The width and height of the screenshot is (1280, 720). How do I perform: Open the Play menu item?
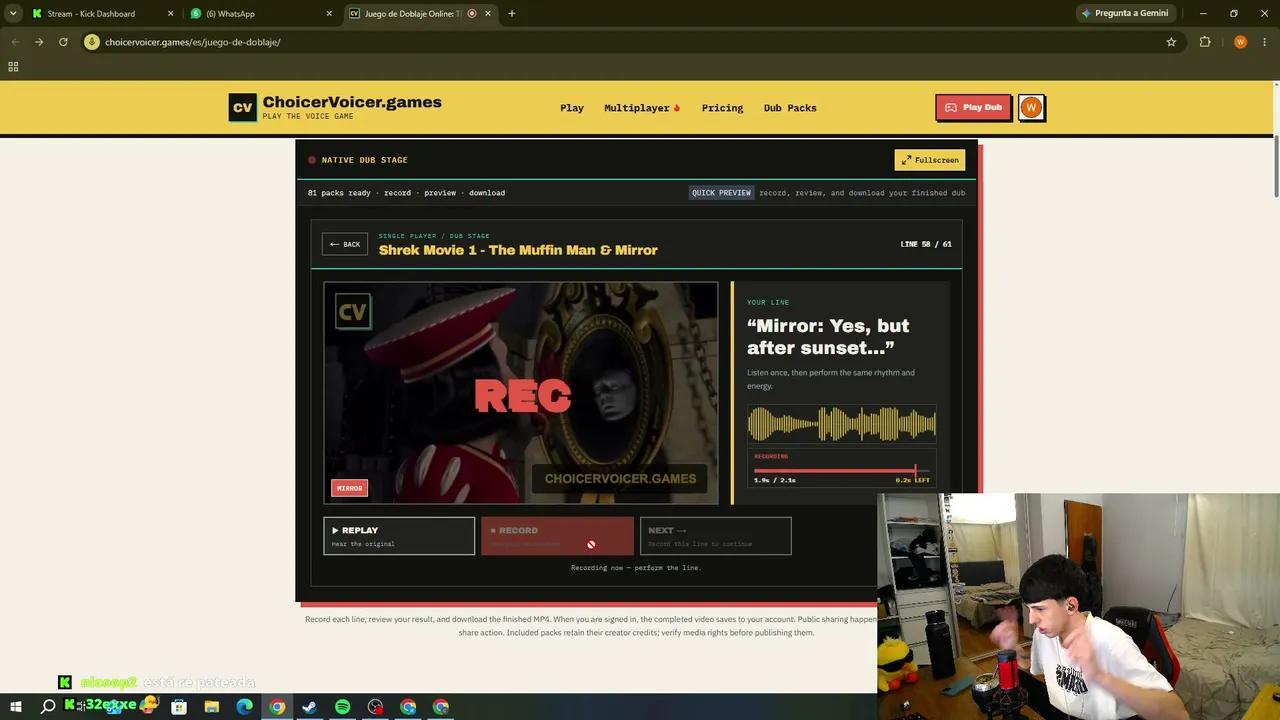(x=572, y=108)
